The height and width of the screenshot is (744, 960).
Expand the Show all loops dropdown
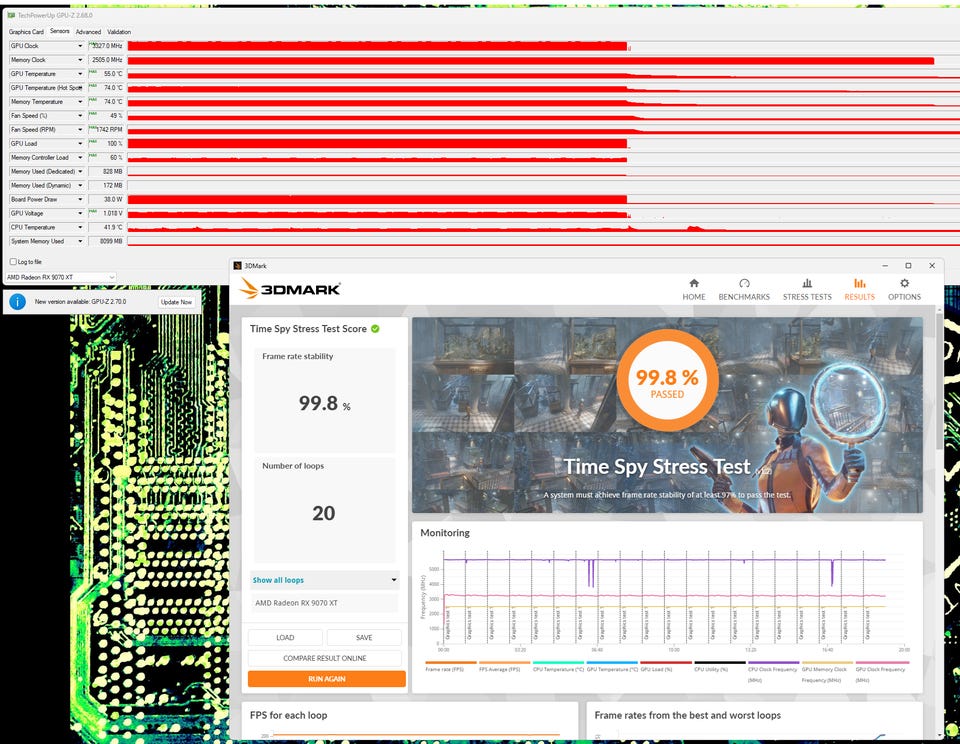(x=324, y=580)
